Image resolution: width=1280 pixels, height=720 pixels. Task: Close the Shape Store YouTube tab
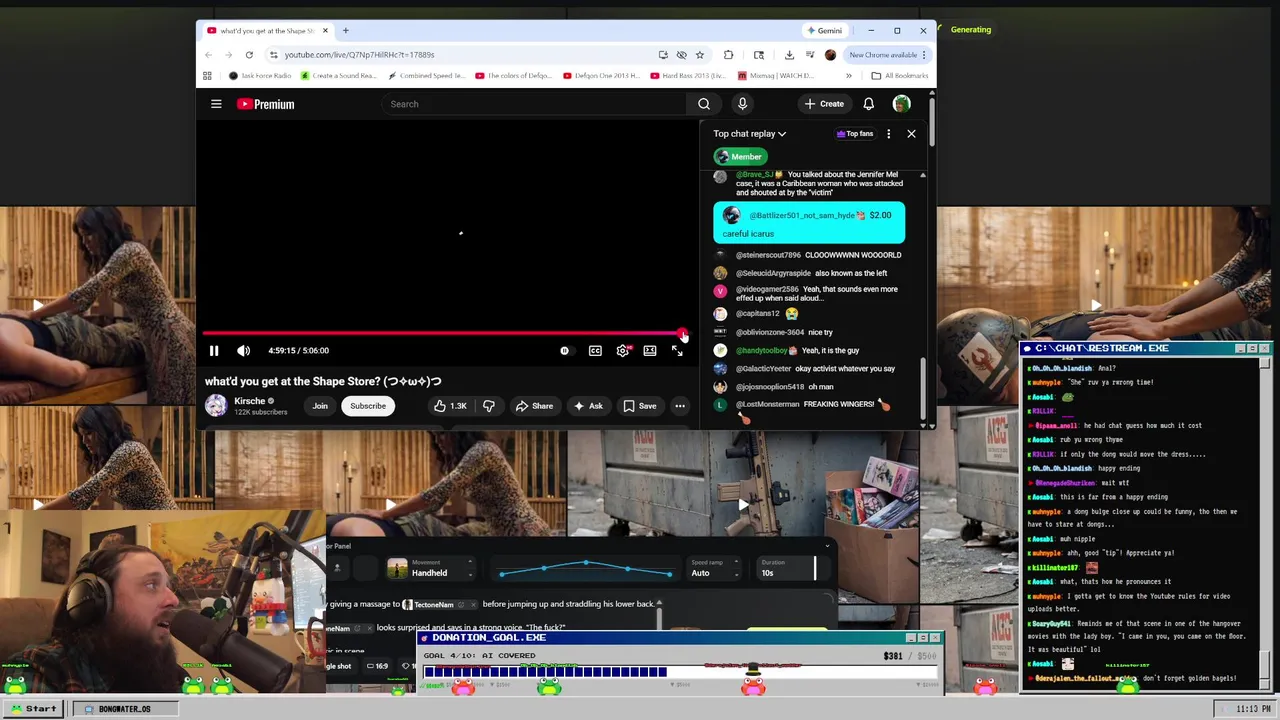click(325, 31)
